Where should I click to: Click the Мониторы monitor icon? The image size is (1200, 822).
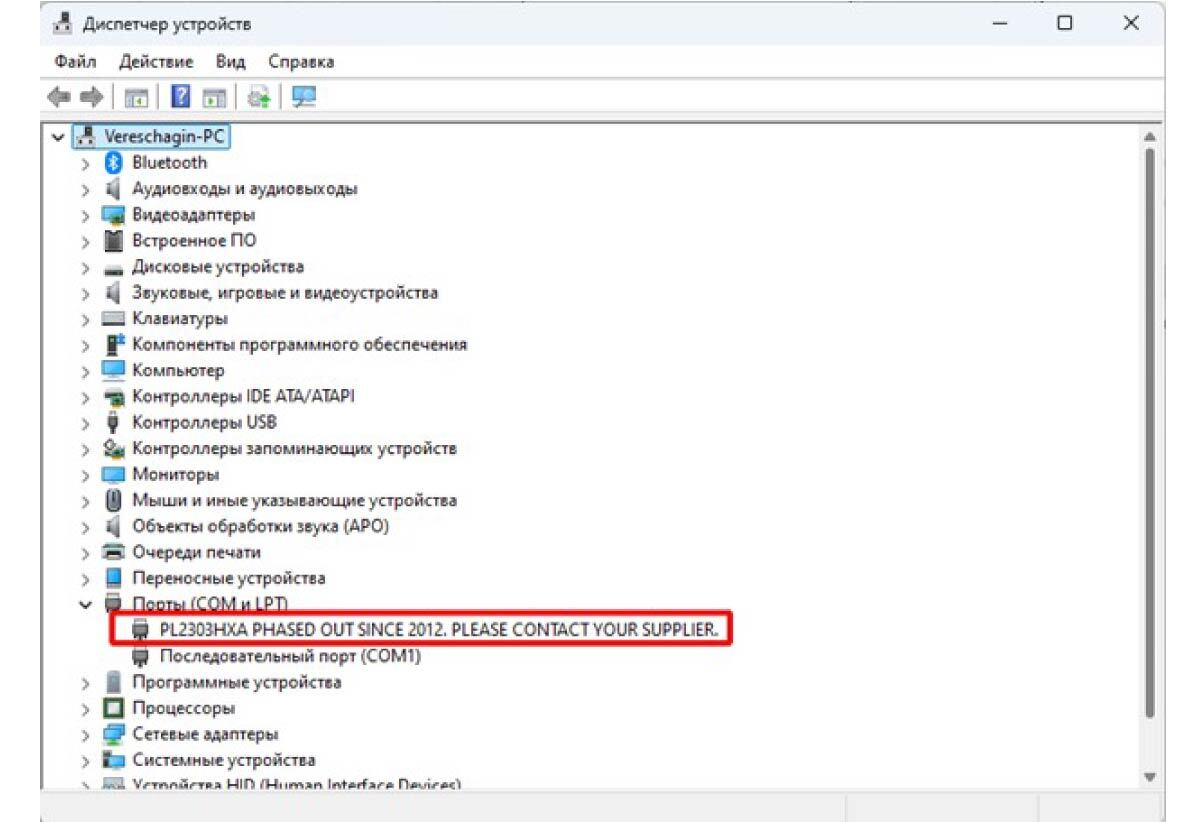[x=114, y=475]
